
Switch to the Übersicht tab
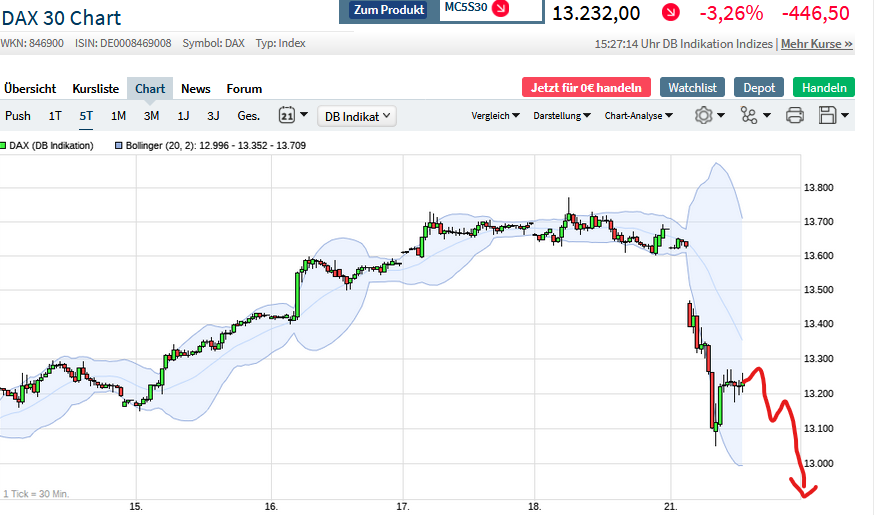[x=30, y=89]
